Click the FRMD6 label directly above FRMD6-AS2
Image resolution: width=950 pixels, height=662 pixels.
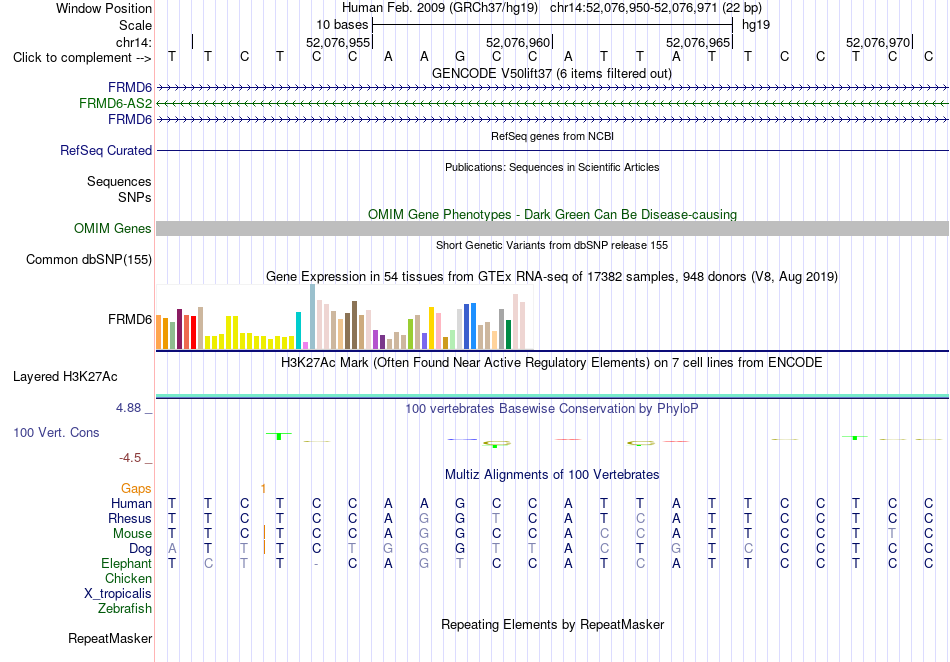point(130,88)
